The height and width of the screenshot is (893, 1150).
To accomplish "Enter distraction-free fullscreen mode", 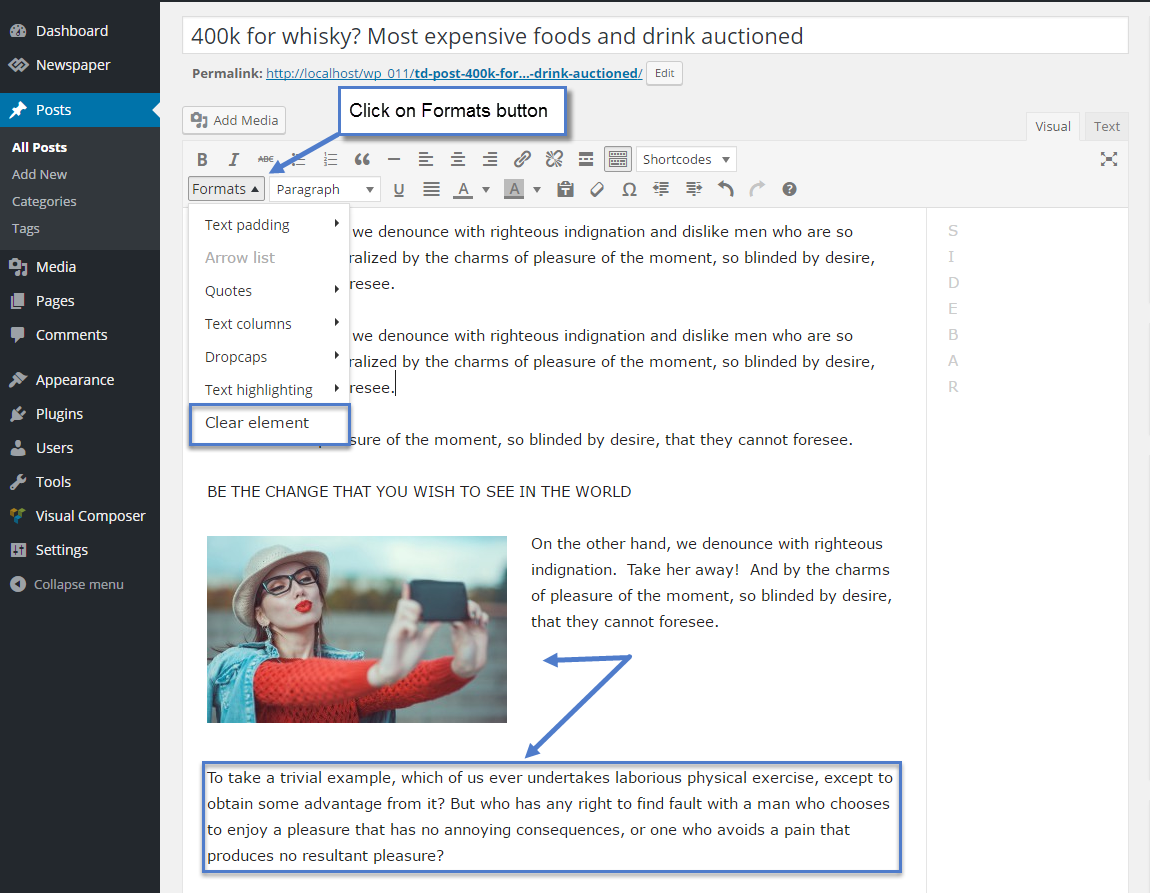I will tap(1109, 159).
